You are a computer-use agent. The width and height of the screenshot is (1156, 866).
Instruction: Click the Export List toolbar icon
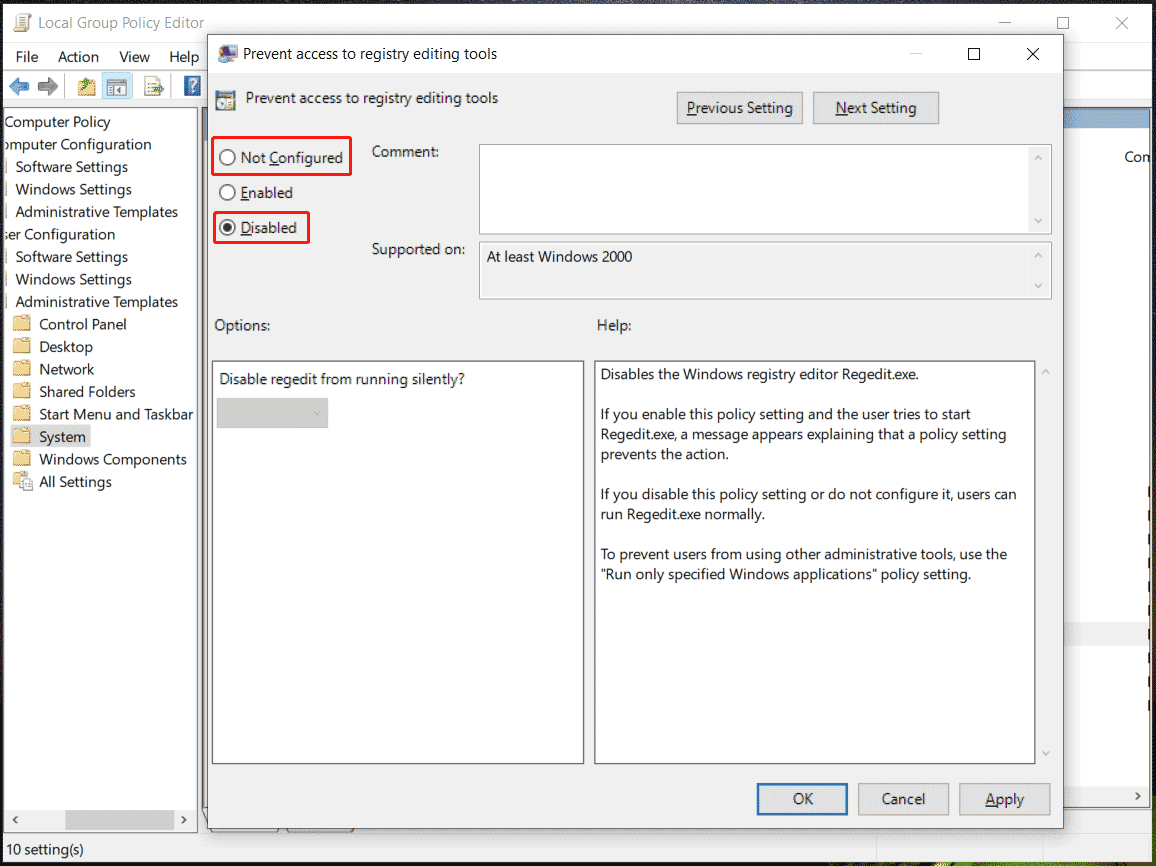[x=153, y=86]
